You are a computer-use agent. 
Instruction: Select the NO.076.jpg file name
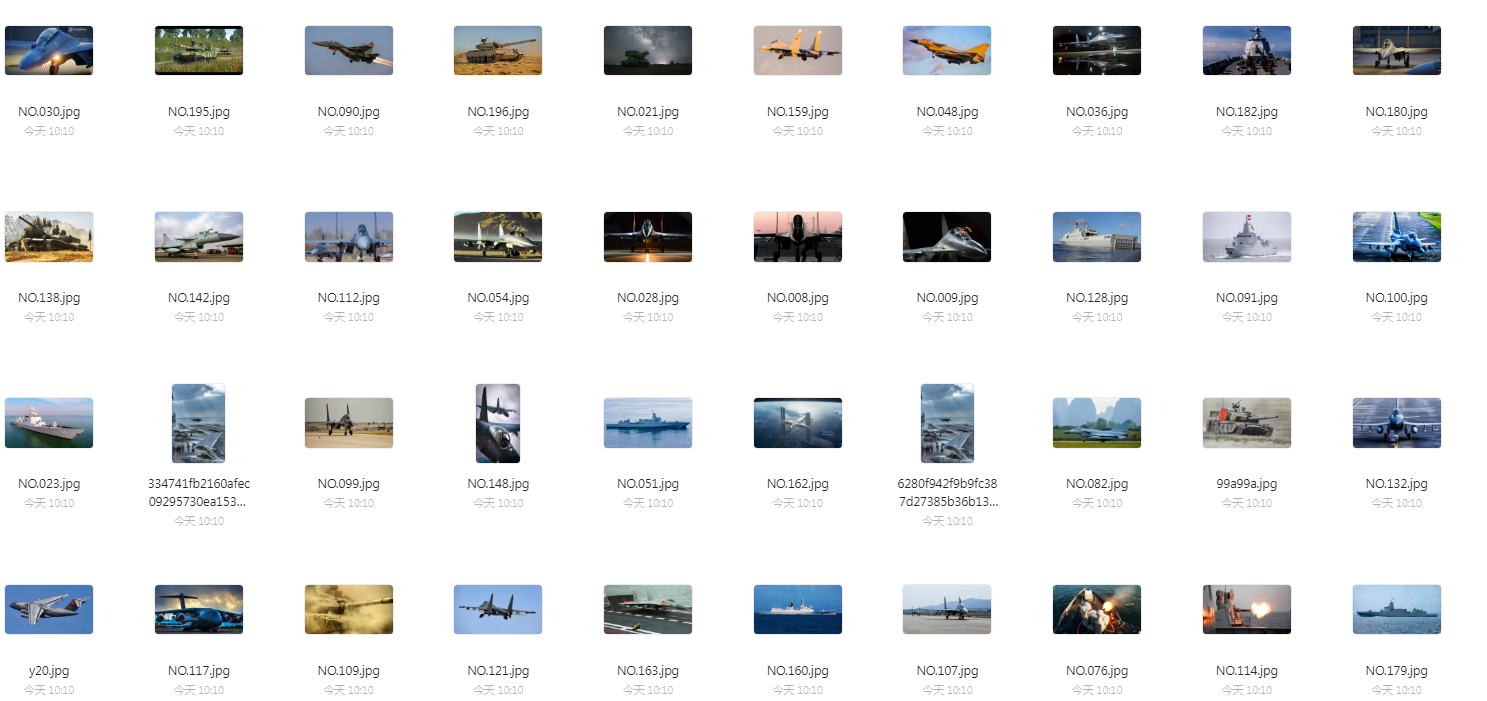pos(1097,671)
